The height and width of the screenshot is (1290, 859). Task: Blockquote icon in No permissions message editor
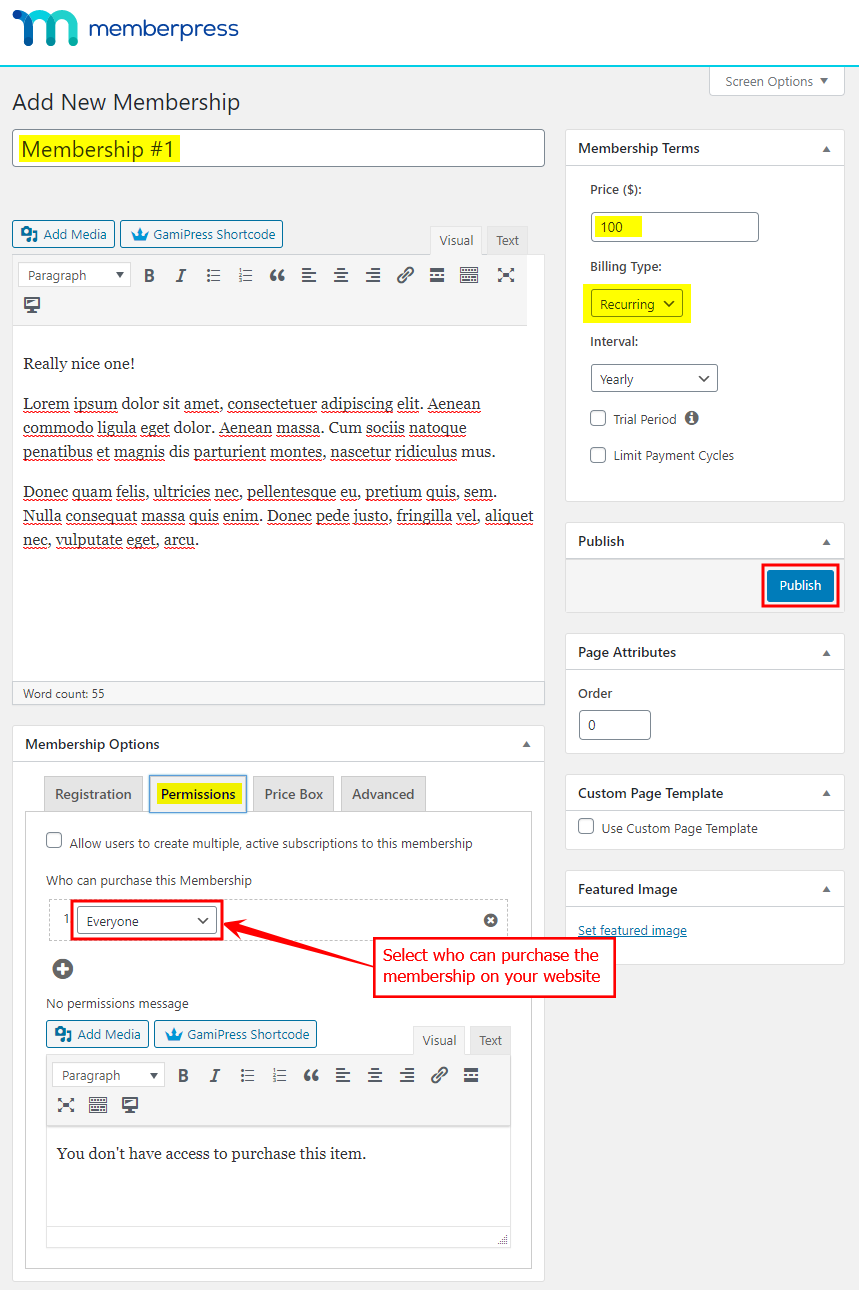point(311,1075)
